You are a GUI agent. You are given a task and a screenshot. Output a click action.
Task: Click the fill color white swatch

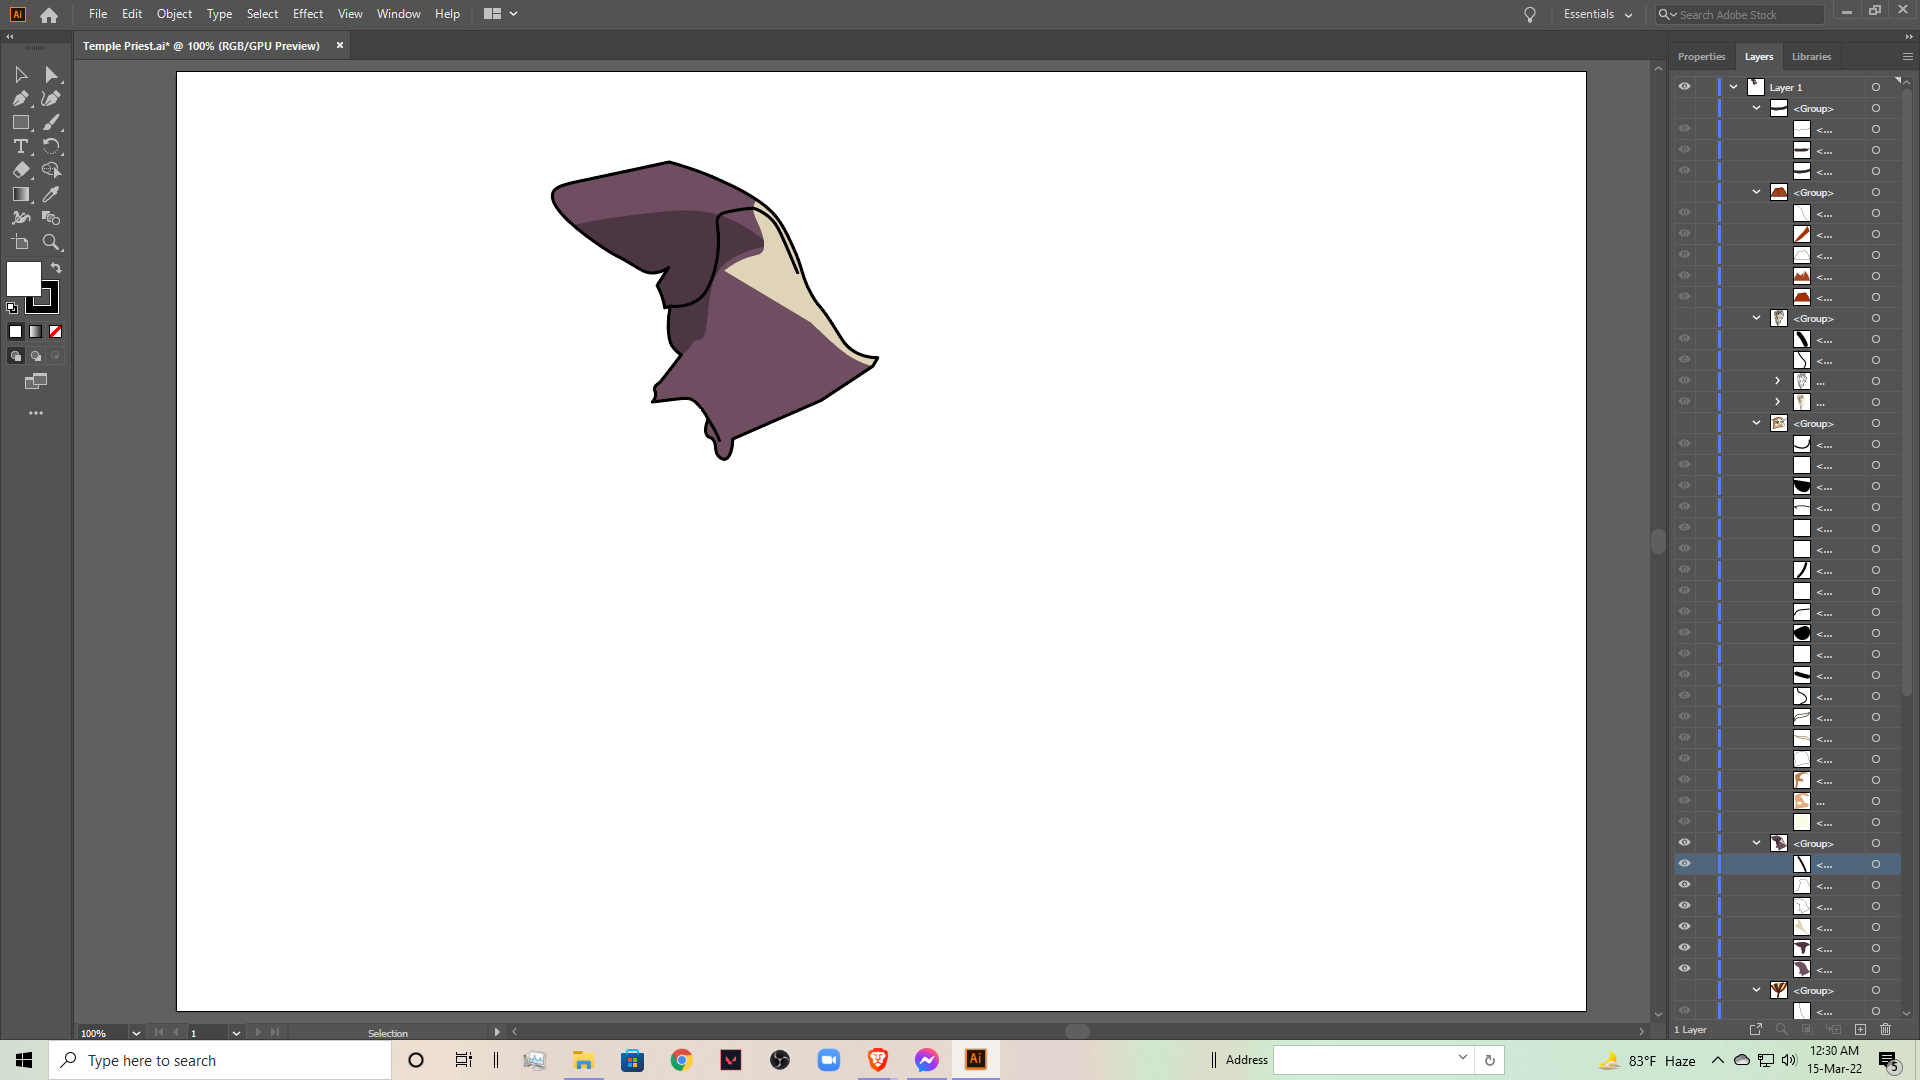click(x=24, y=279)
